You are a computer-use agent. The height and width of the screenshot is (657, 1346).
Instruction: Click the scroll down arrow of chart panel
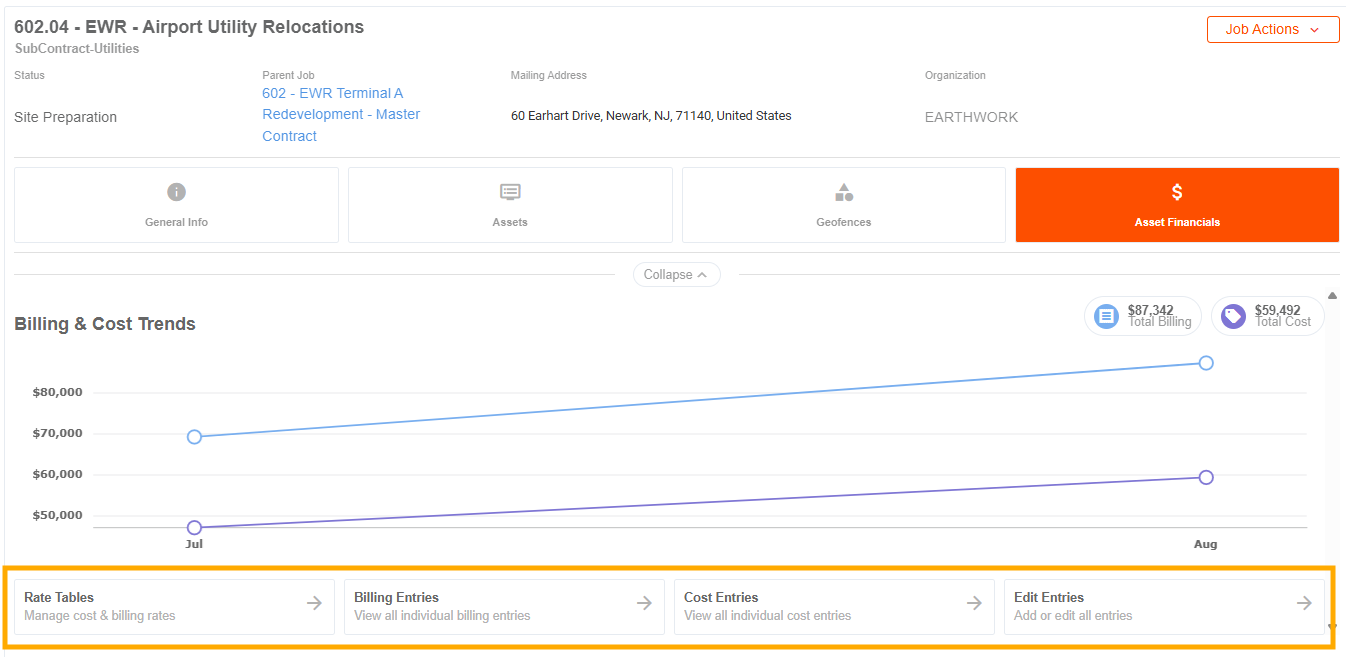coord(1332,627)
